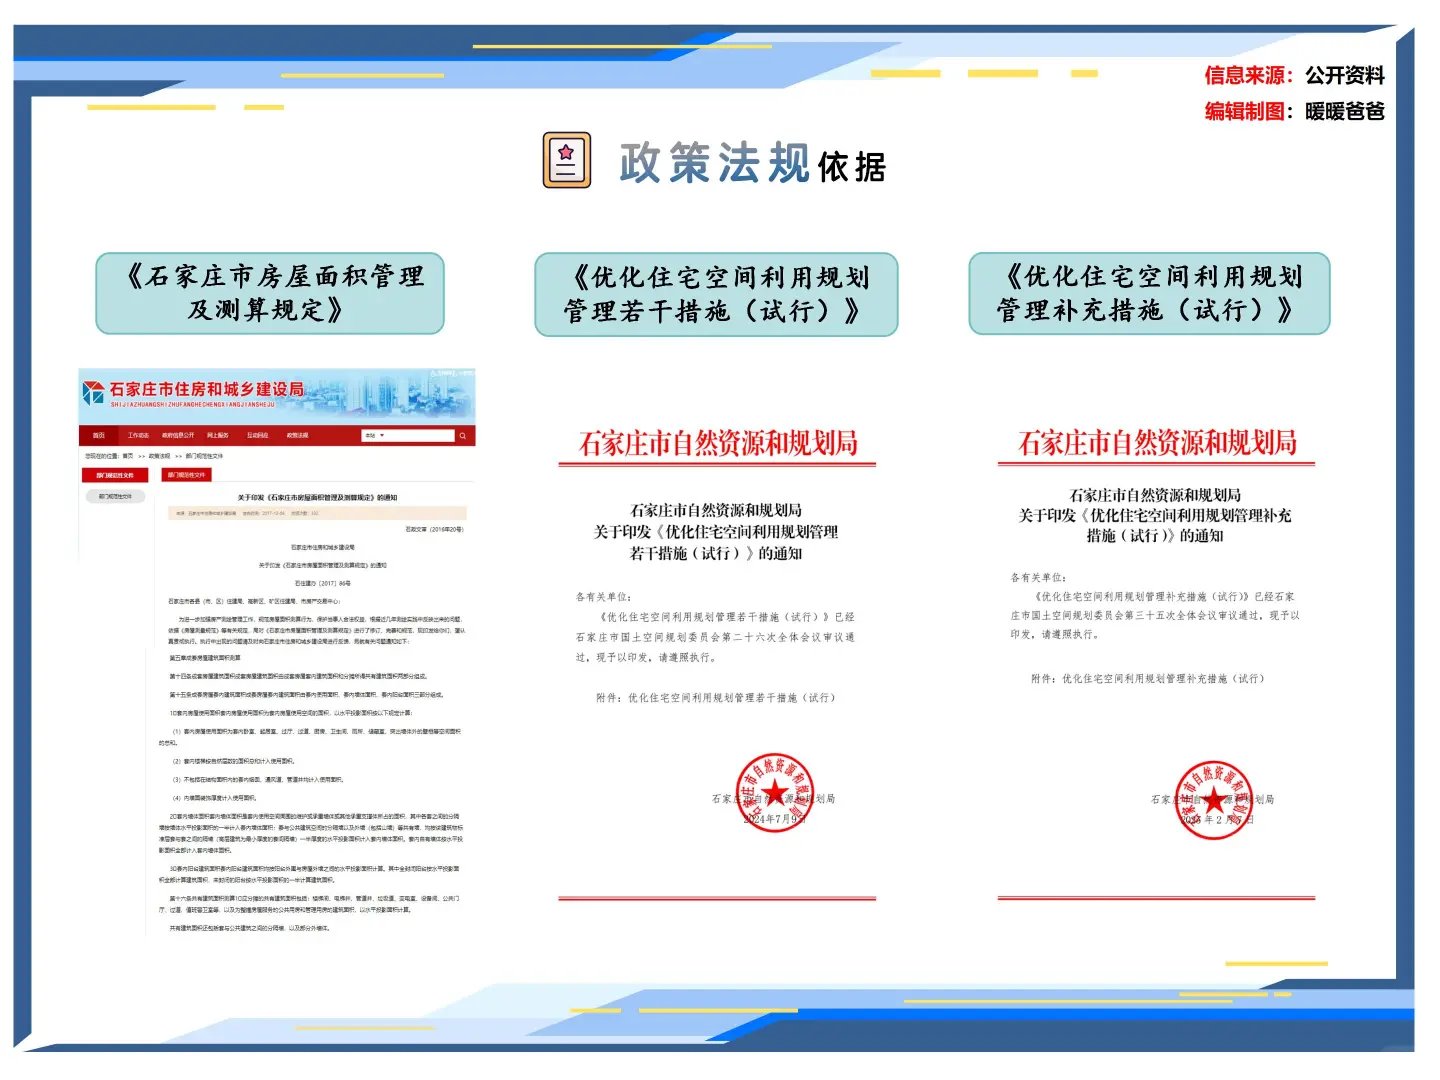Click the 《优化住宅空间利用规划管理补充措施（试行）》 title box
The width and height of the screenshot is (1440, 1080).
1149,293
